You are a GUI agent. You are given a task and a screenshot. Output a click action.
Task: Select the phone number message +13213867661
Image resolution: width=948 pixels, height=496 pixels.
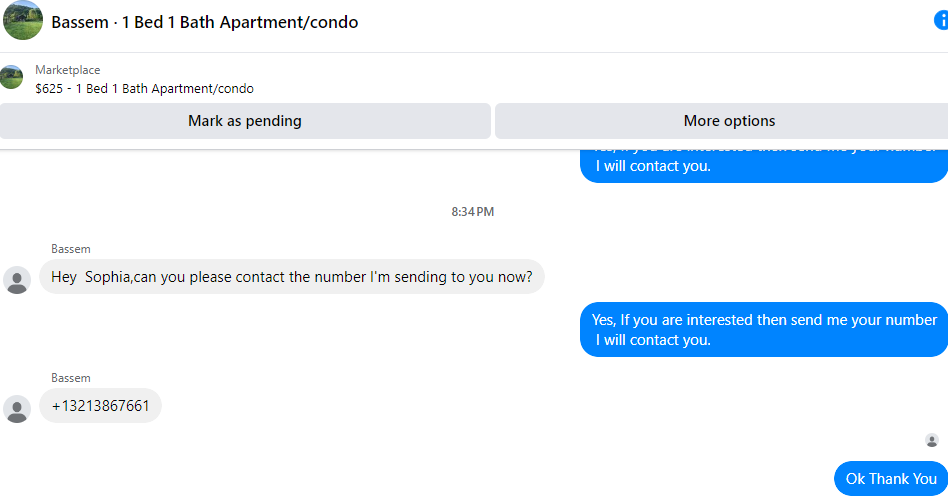pos(100,406)
